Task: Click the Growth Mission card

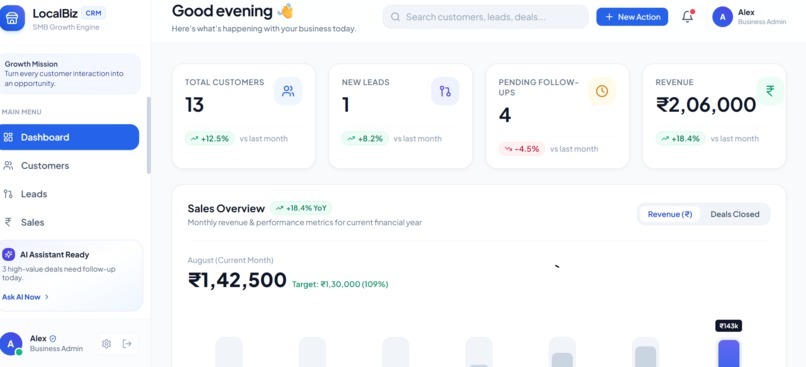Action: tap(70, 74)
